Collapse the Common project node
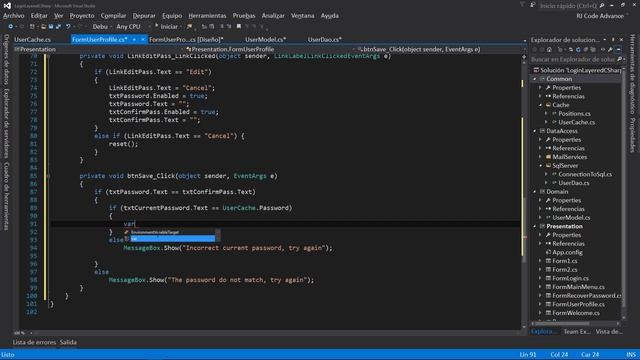 [x=535, y=79]
